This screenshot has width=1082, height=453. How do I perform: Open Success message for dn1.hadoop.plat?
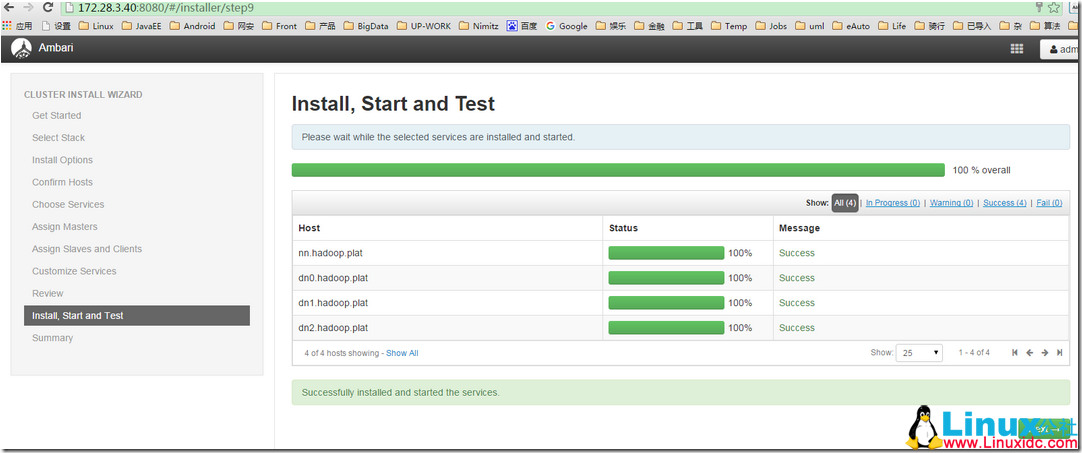tap(797, 302)
